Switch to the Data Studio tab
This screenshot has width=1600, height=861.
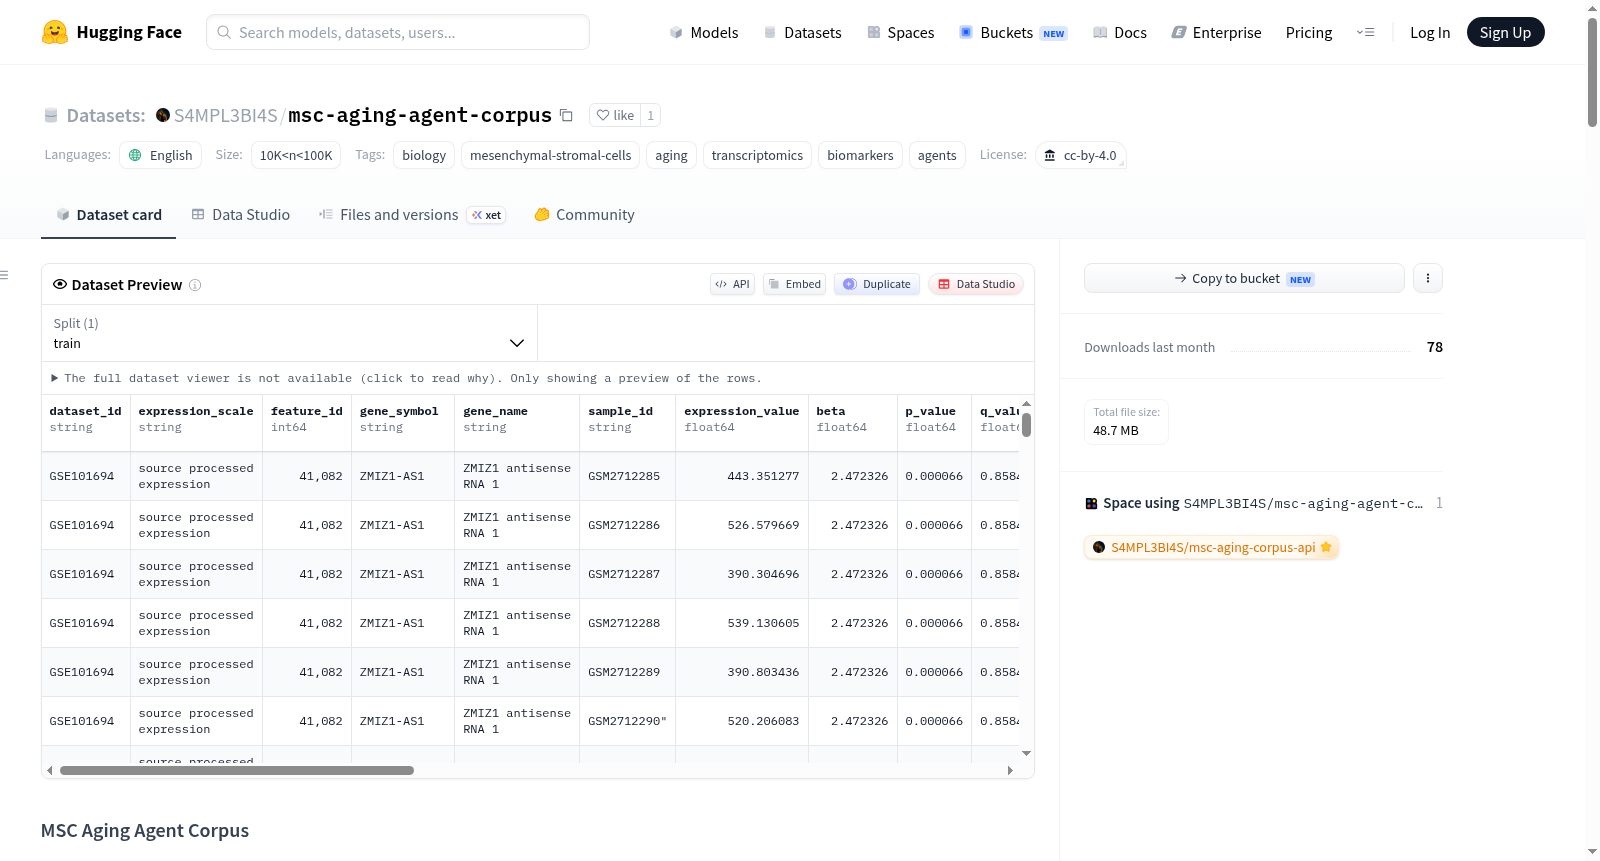241,214
